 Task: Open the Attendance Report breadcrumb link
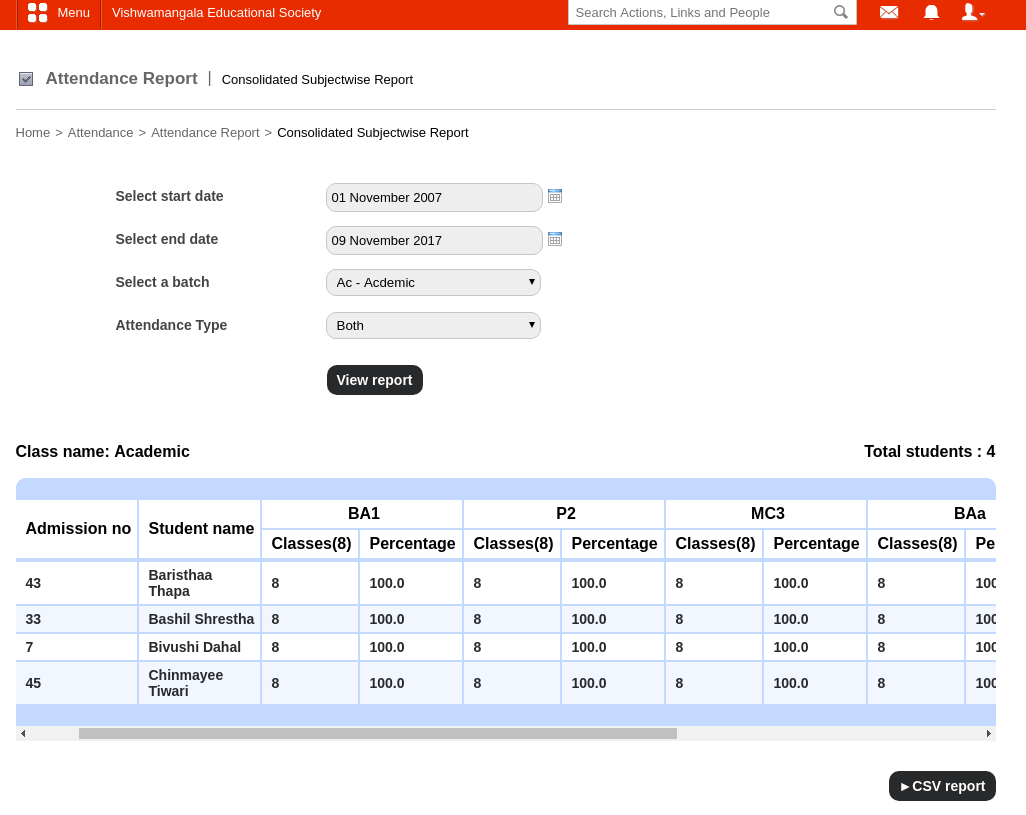point(205,133)
